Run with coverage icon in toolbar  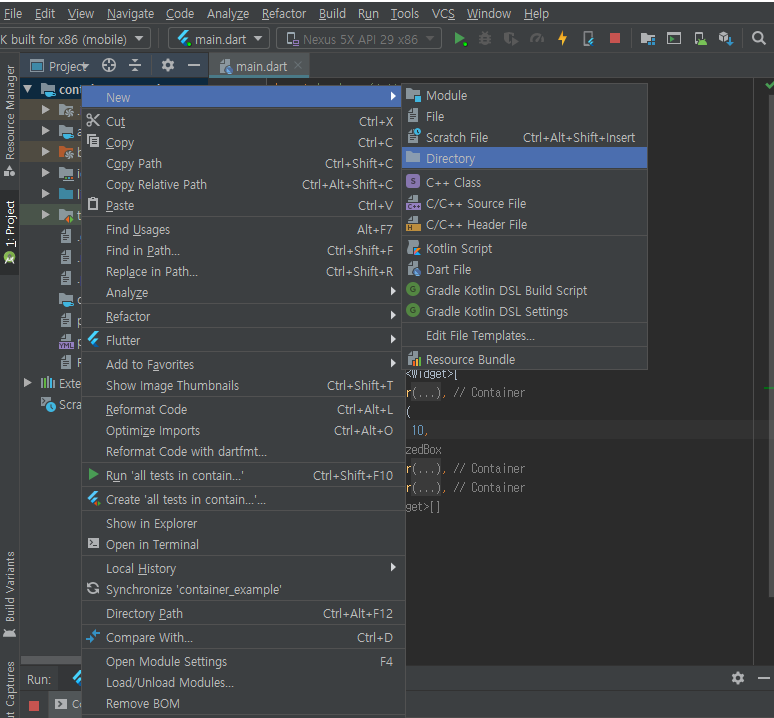tap(510, 38)
